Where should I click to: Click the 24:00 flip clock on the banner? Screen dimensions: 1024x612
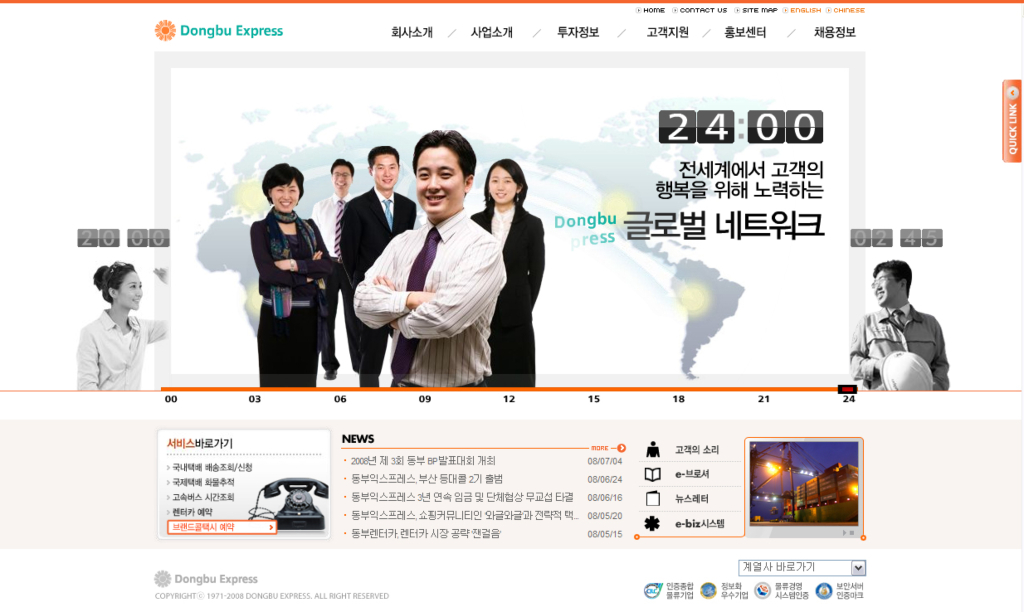(741, 127)
